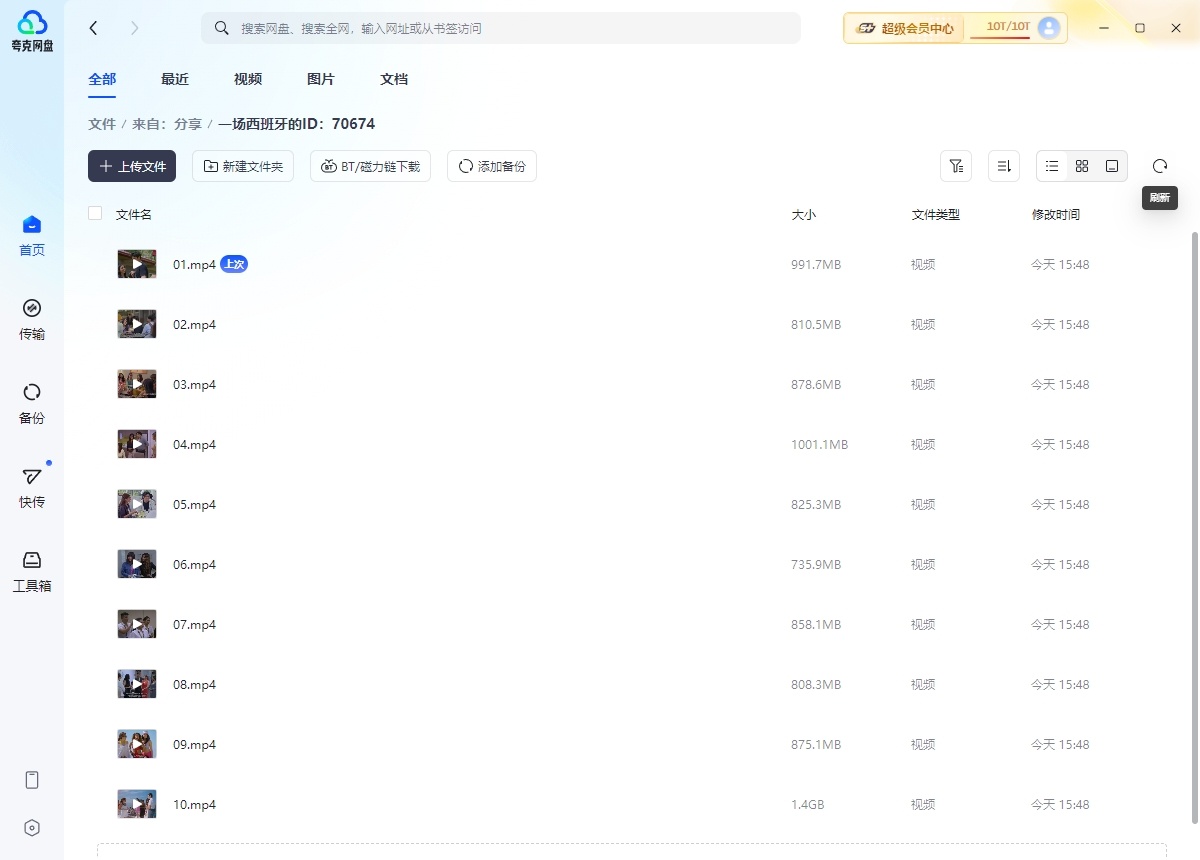
Task: Switch to the 视频 tab
Action: pos(247,79)
